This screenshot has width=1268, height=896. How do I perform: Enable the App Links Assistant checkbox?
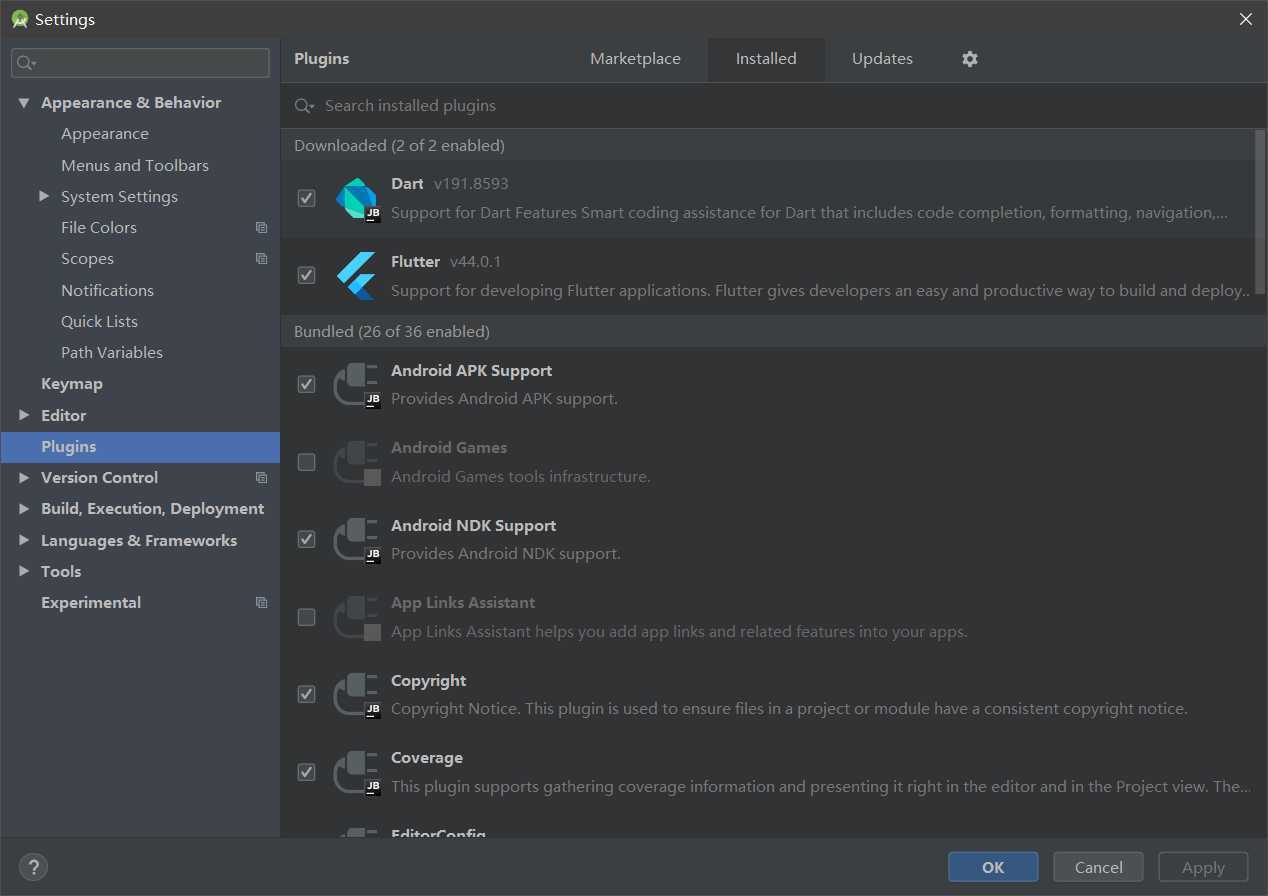[307, 617]
